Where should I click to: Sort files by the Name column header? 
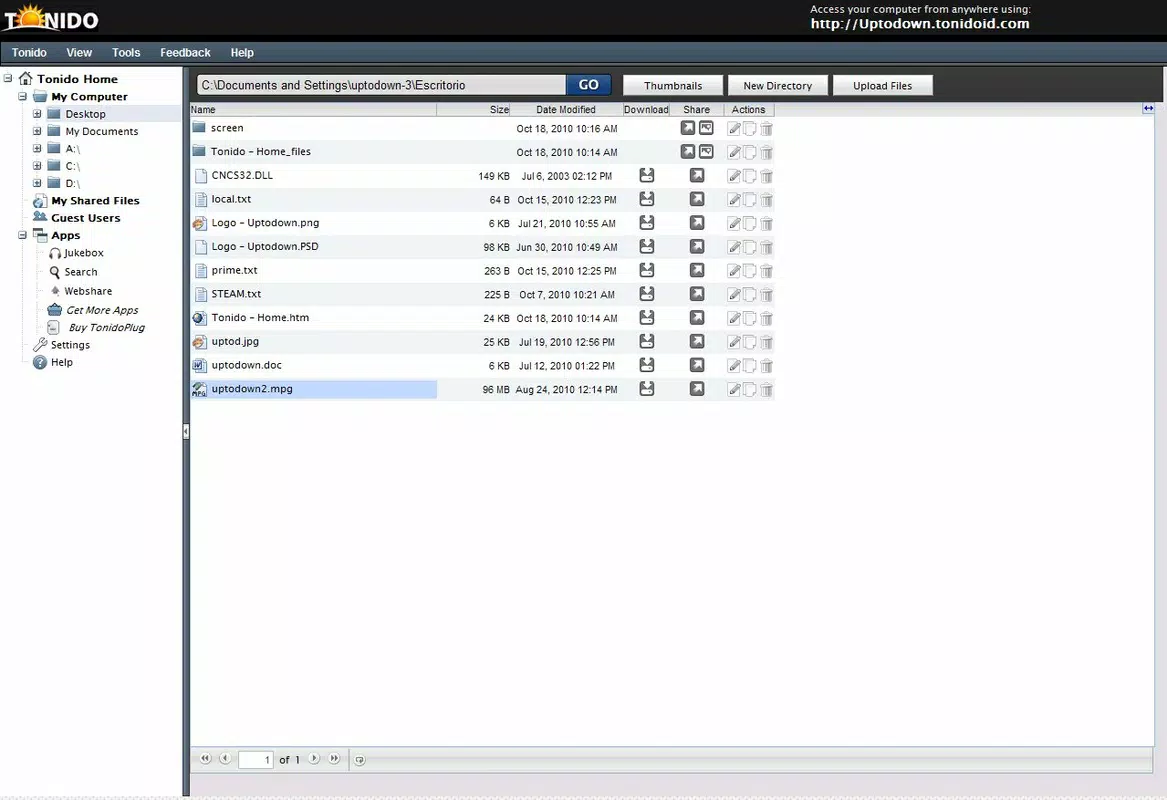pos(313,109)
